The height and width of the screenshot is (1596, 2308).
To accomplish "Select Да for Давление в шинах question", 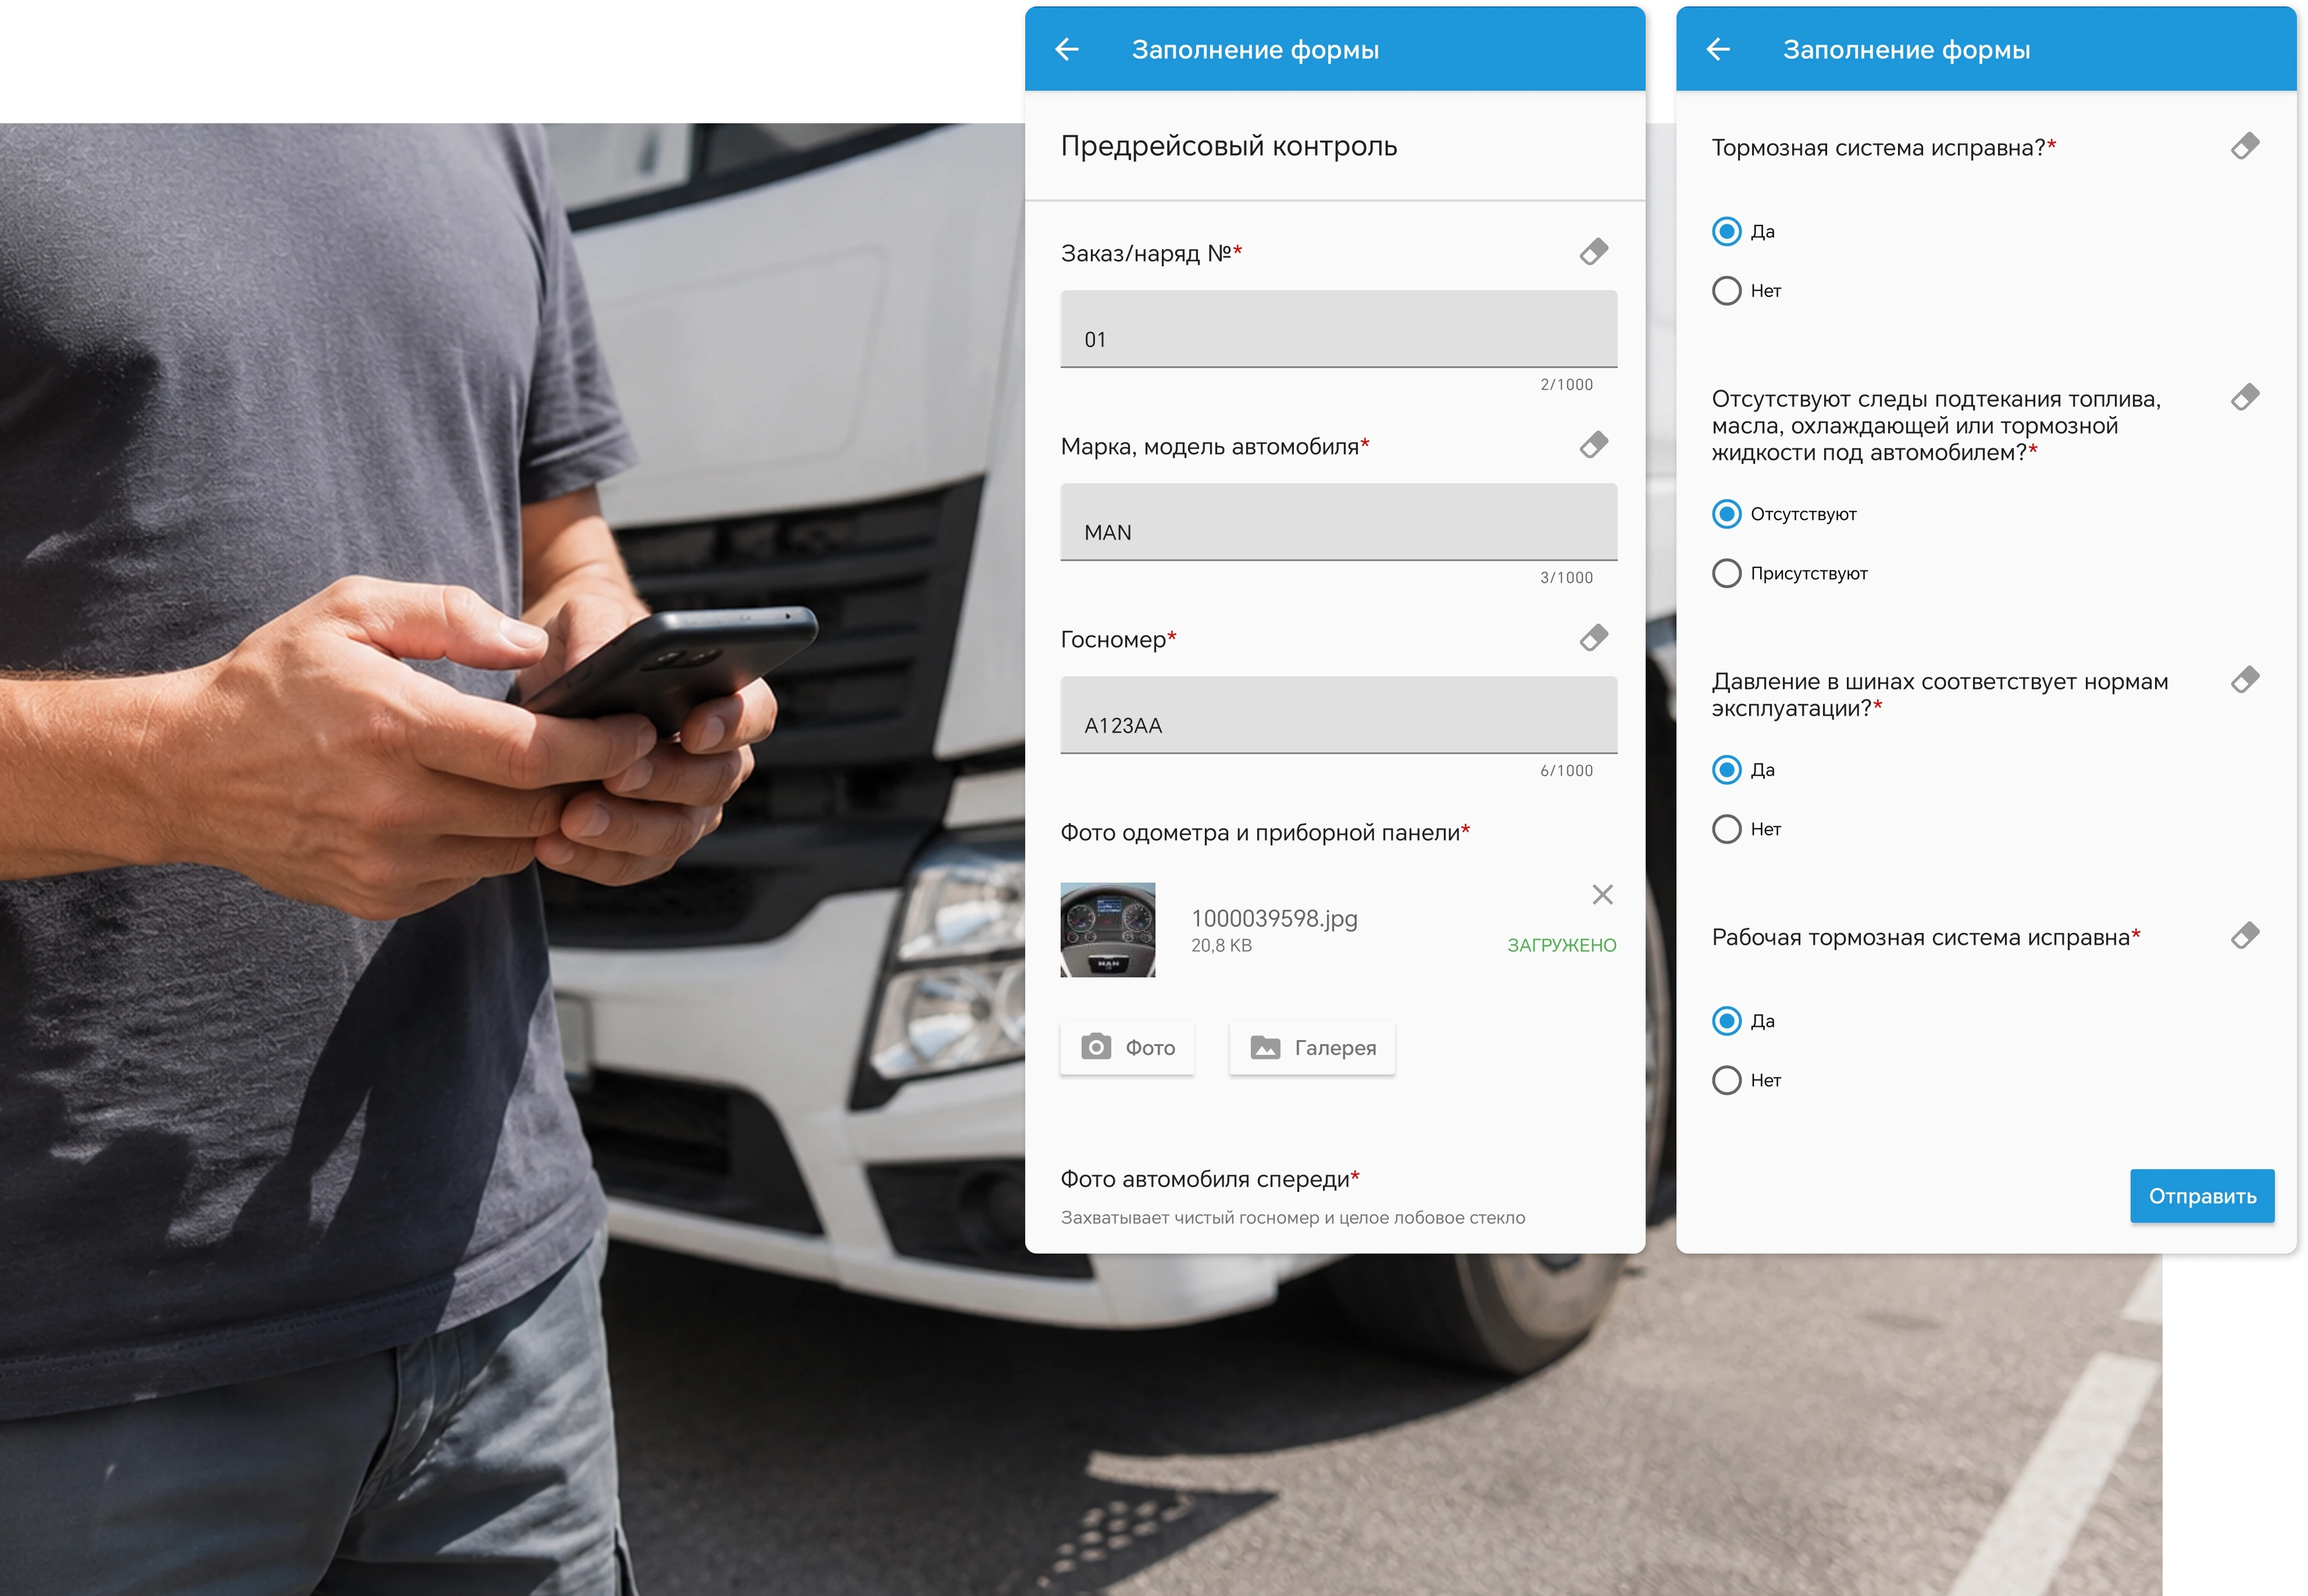I will pos(1727,770).
